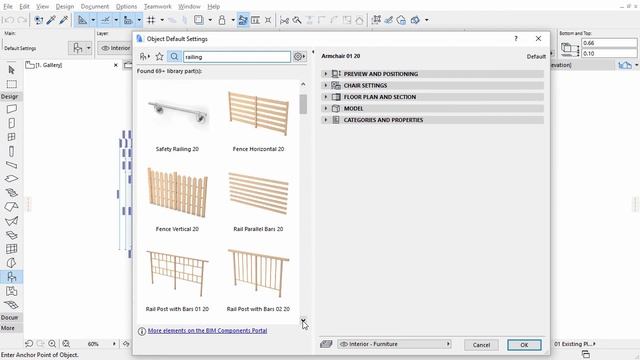Click the Undo icon in main toolbar

pos(9,20)
